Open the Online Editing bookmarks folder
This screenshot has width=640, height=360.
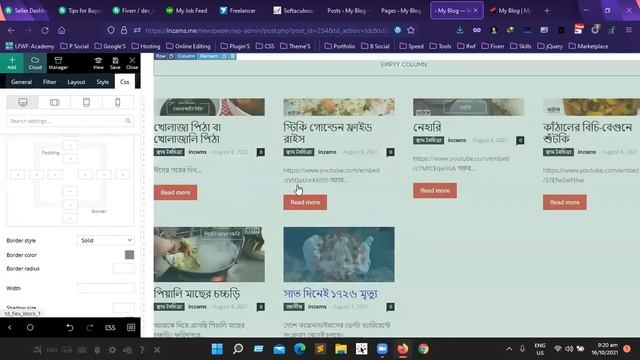tap(188, 46)
